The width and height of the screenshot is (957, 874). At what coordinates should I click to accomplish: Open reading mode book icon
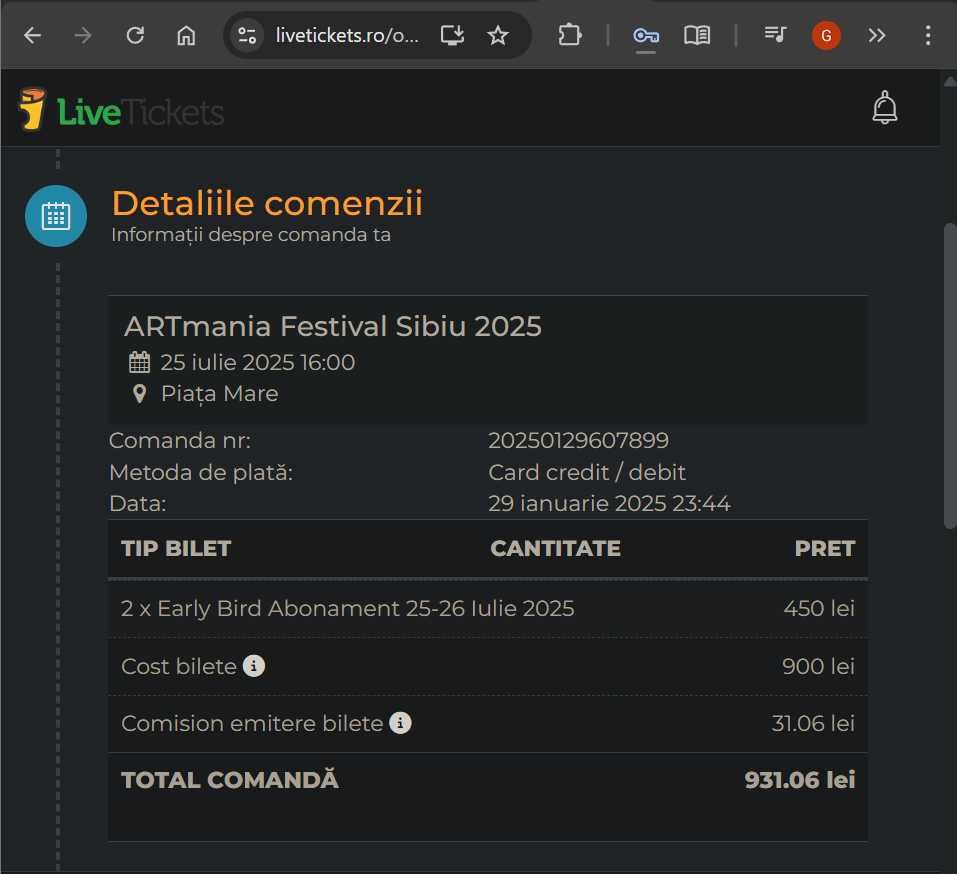pos(696,35)
